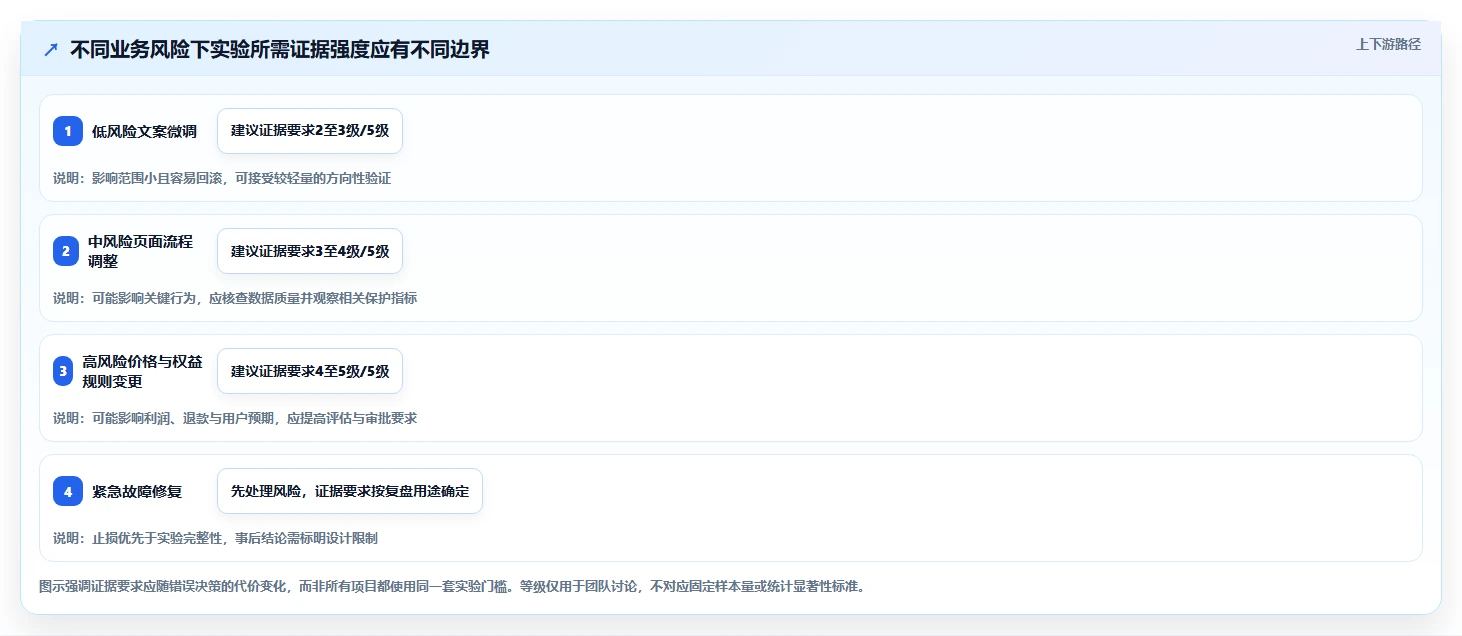Click the 建议证据要求2至3级/5级 pill

click(310, 131)
